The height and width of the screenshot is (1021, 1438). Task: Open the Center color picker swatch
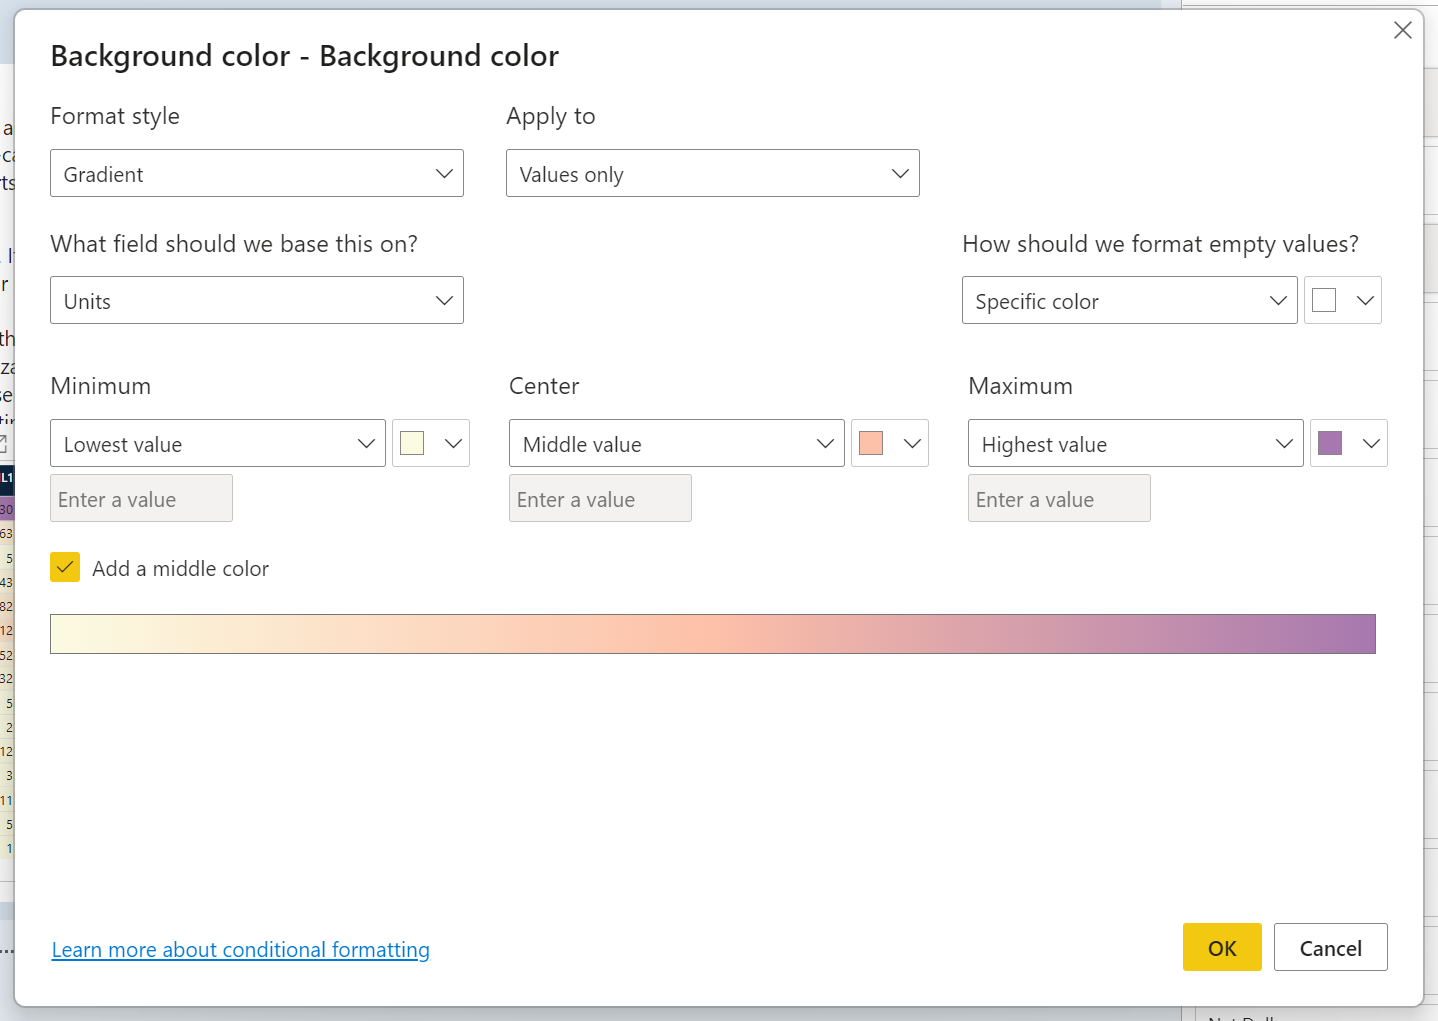(x=890, y=443)
